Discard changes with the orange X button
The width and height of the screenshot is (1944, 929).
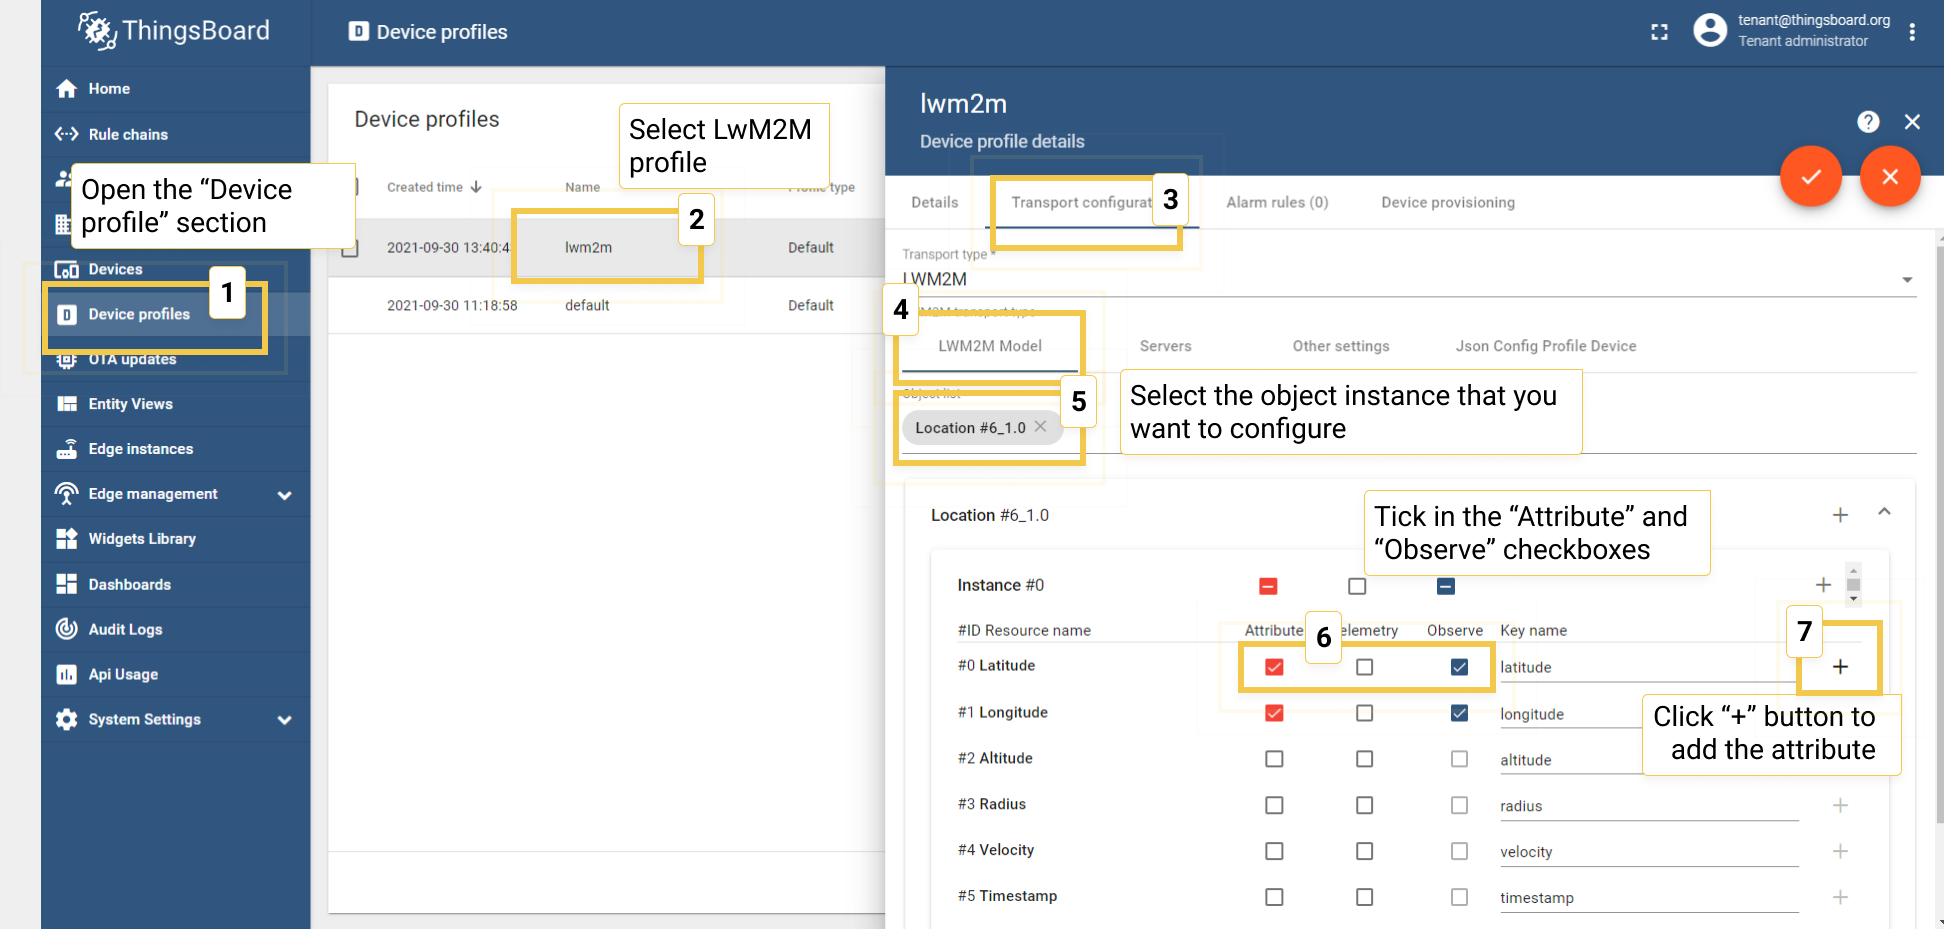1889,177
